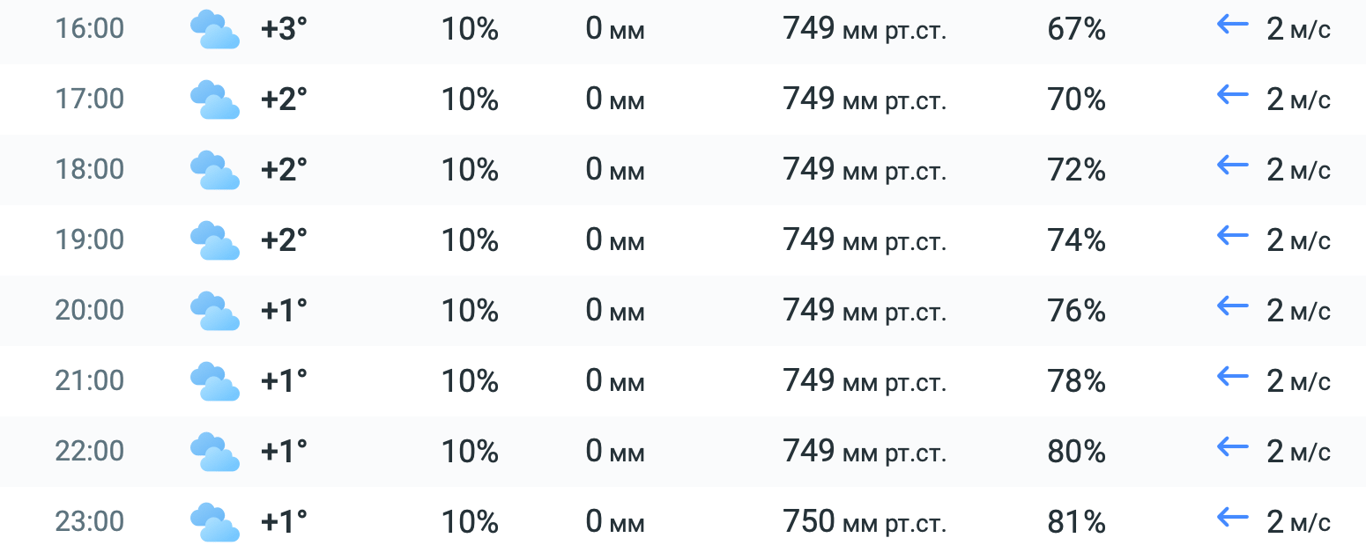The width and height of the screenshot is (1366, 560).
Task: Select the 20:00 time label
Action: point(89,311)
